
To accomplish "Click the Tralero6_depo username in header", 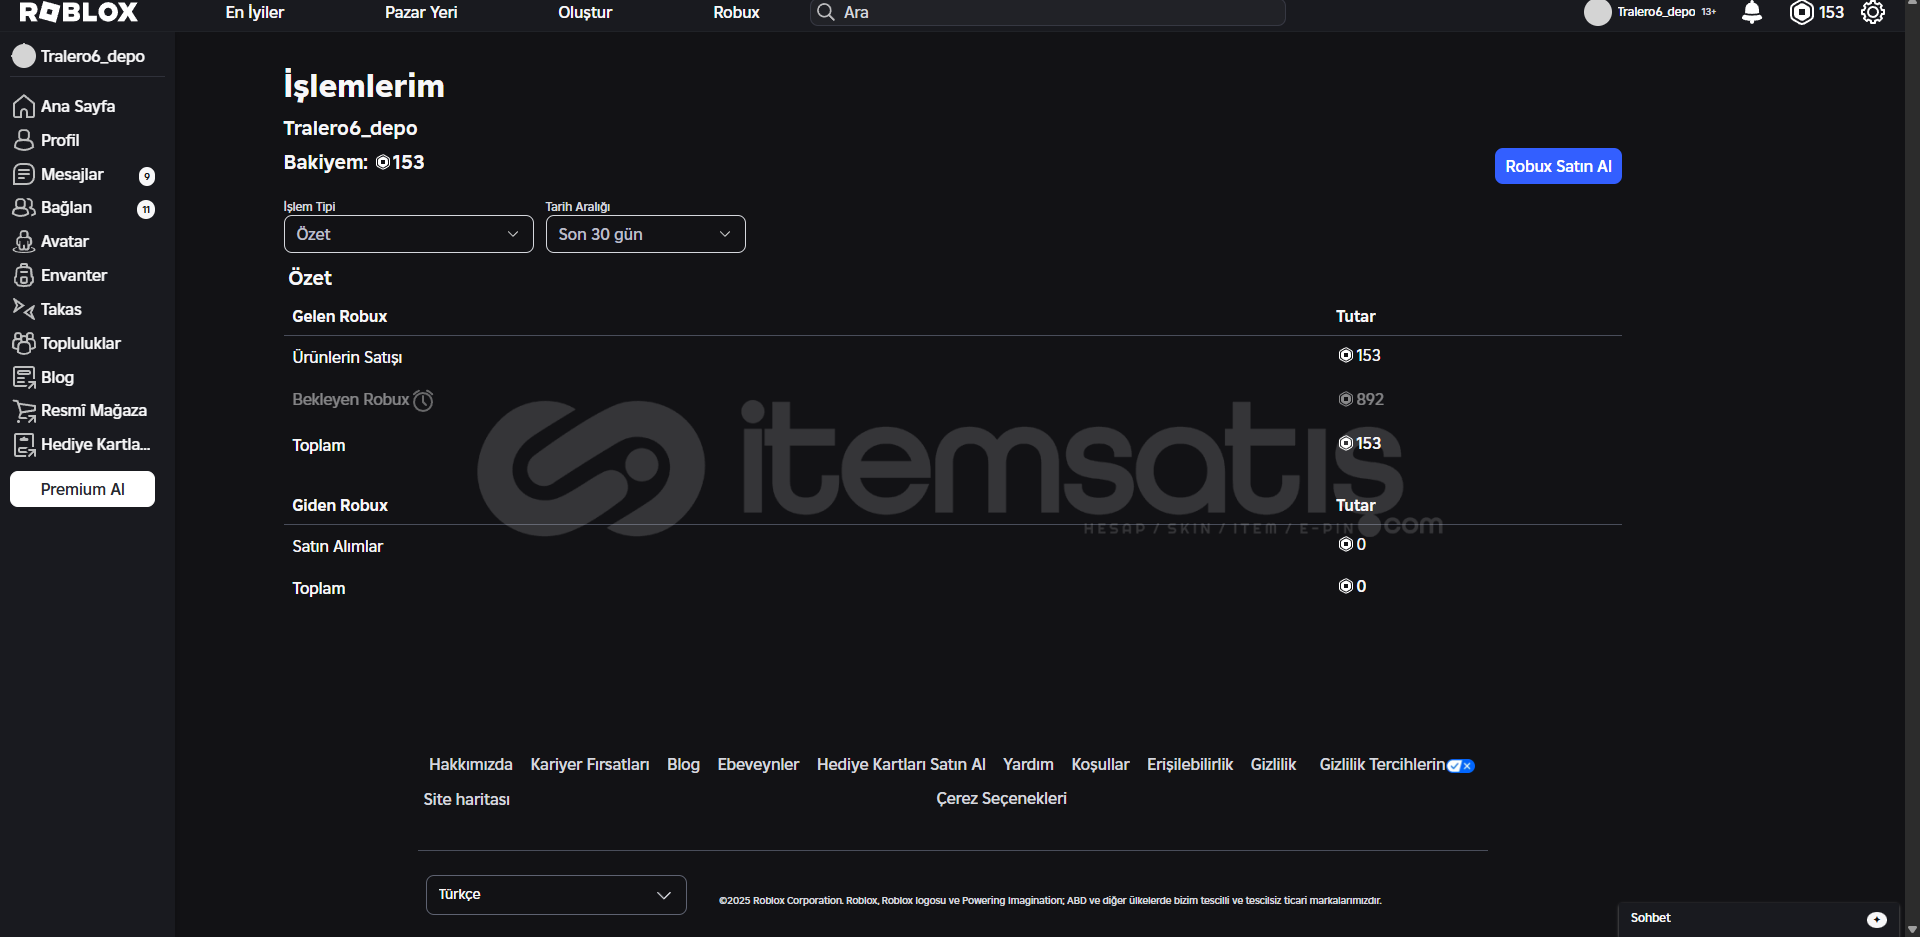I will (1656, 12).
